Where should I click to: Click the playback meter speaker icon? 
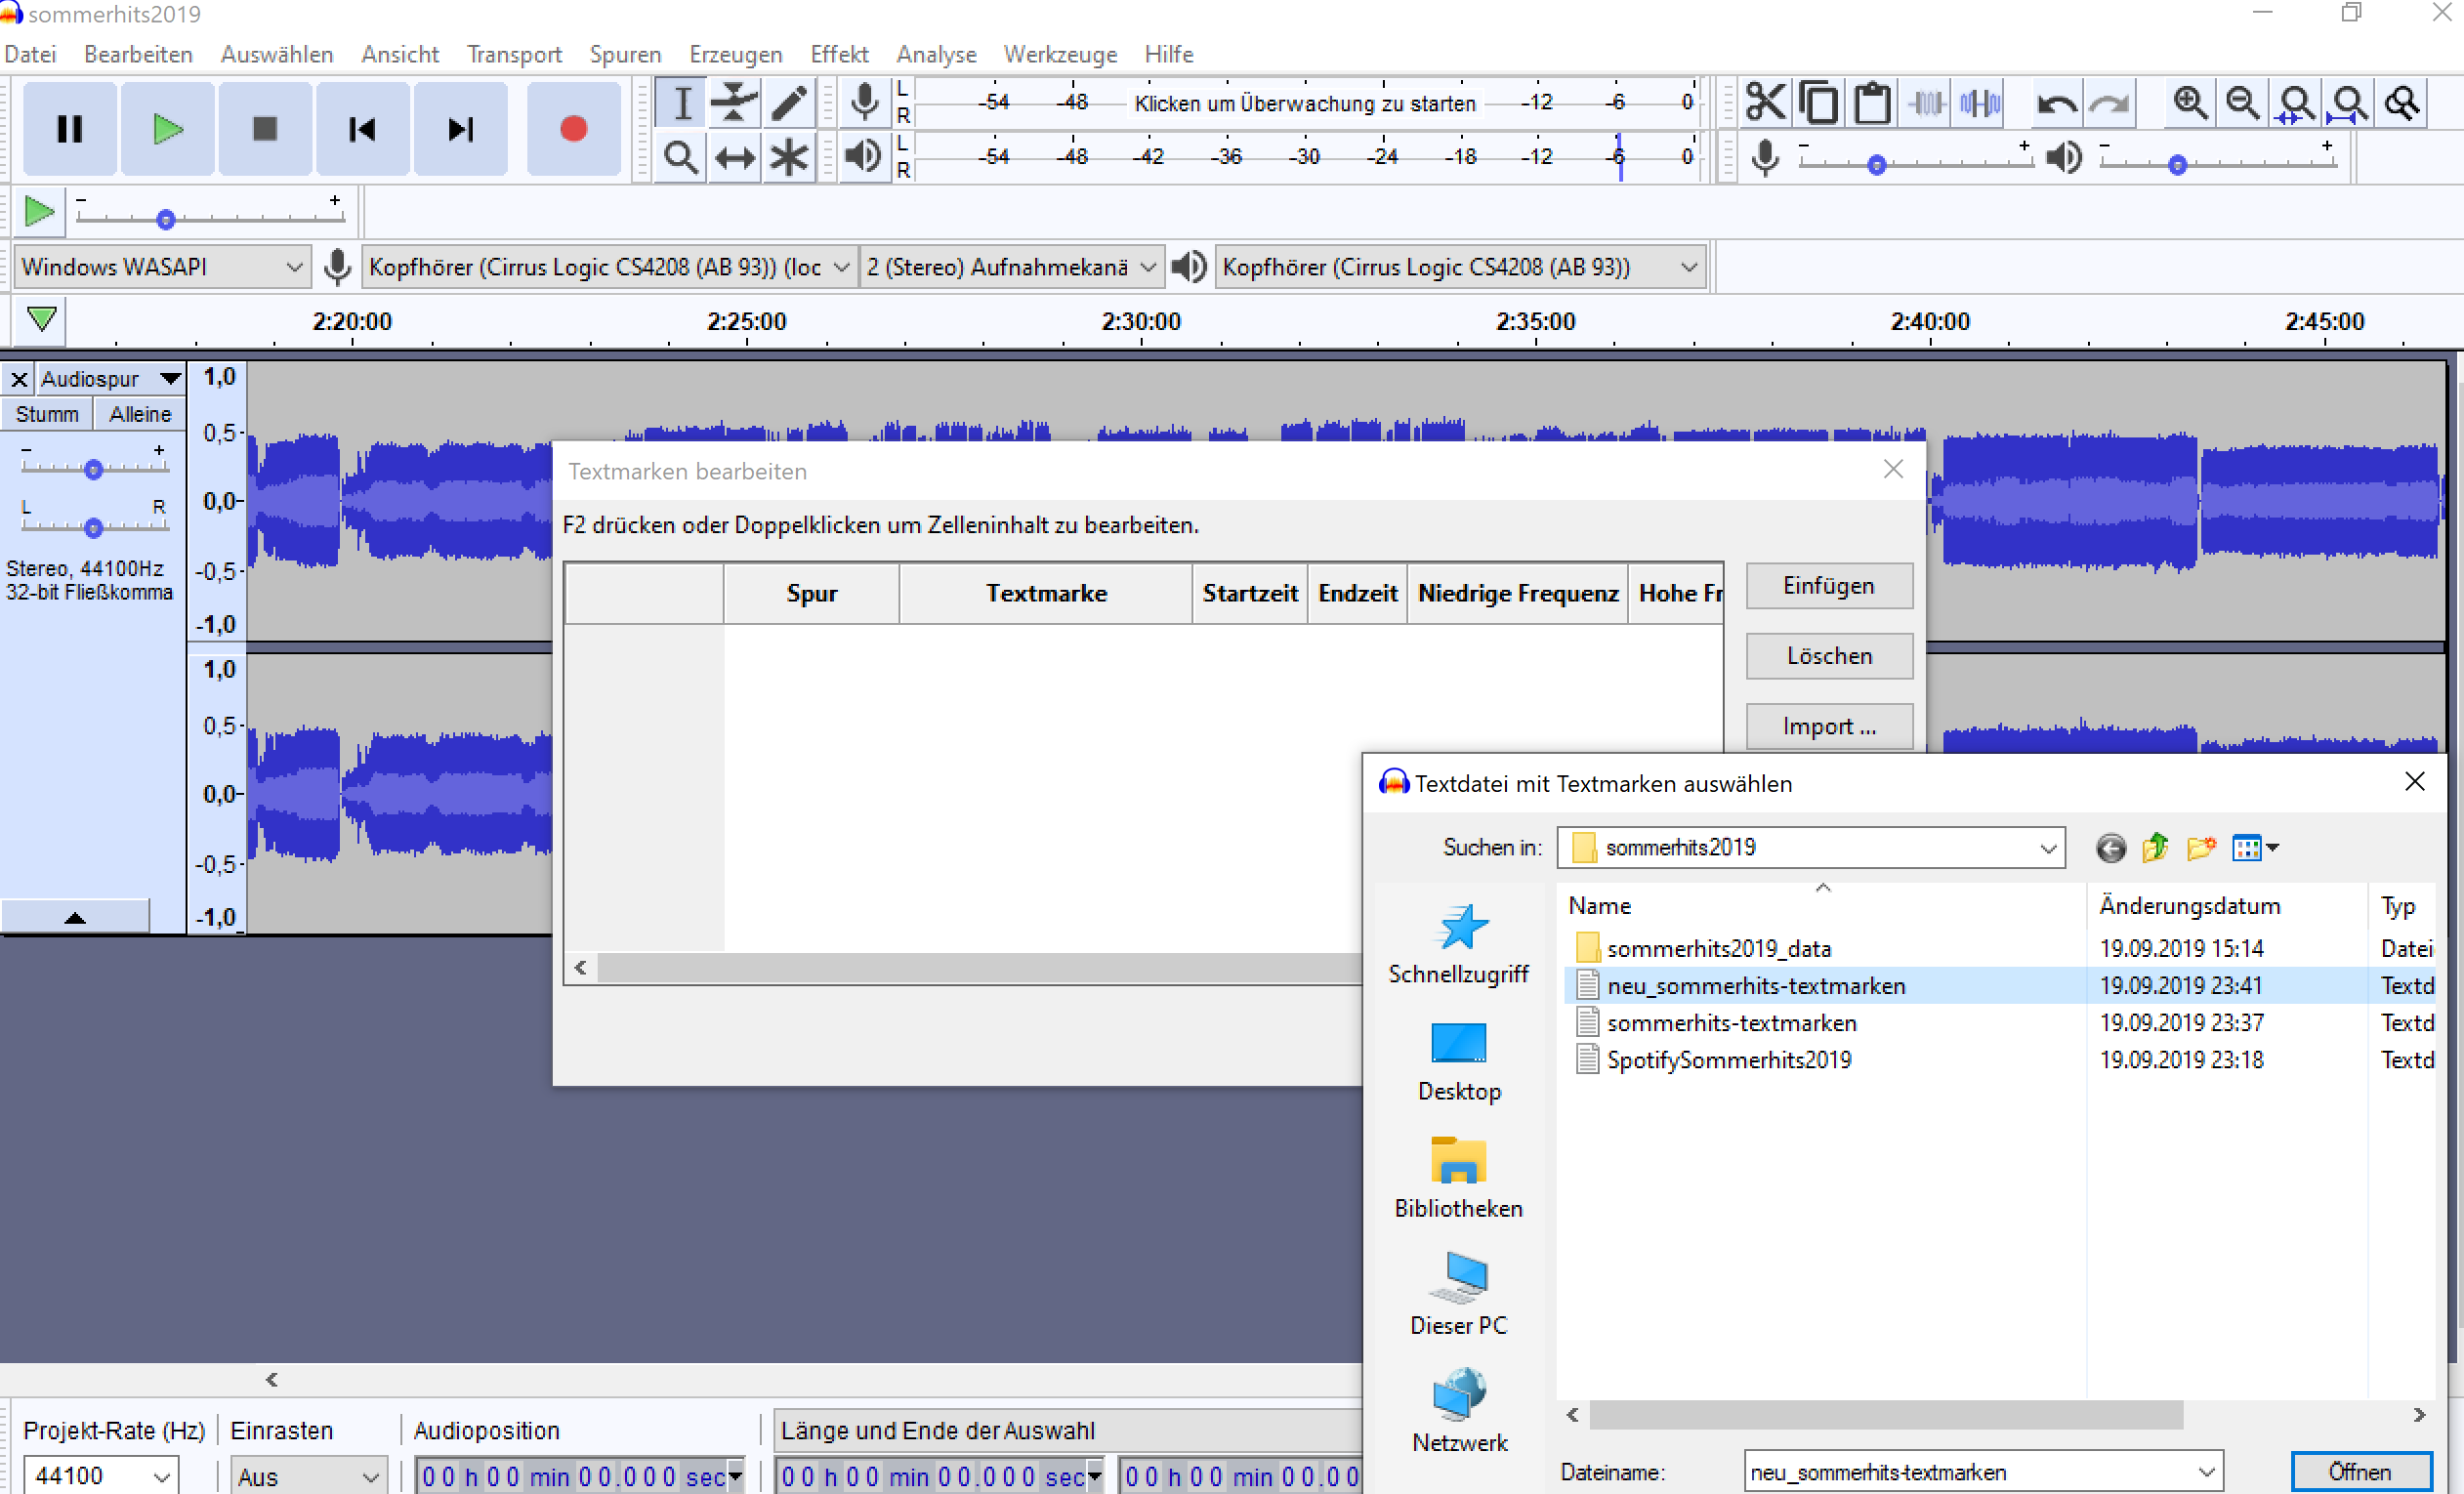tap(865, 156)
